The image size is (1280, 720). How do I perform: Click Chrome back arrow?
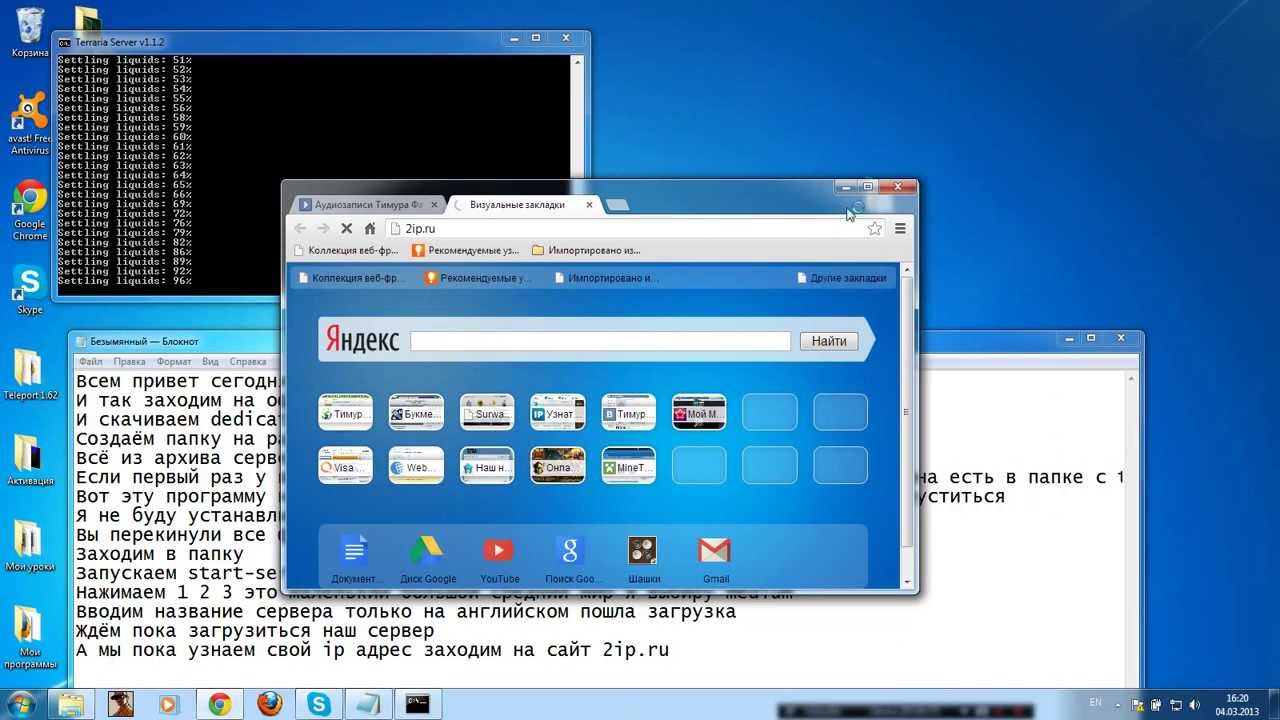click(300, 228)
